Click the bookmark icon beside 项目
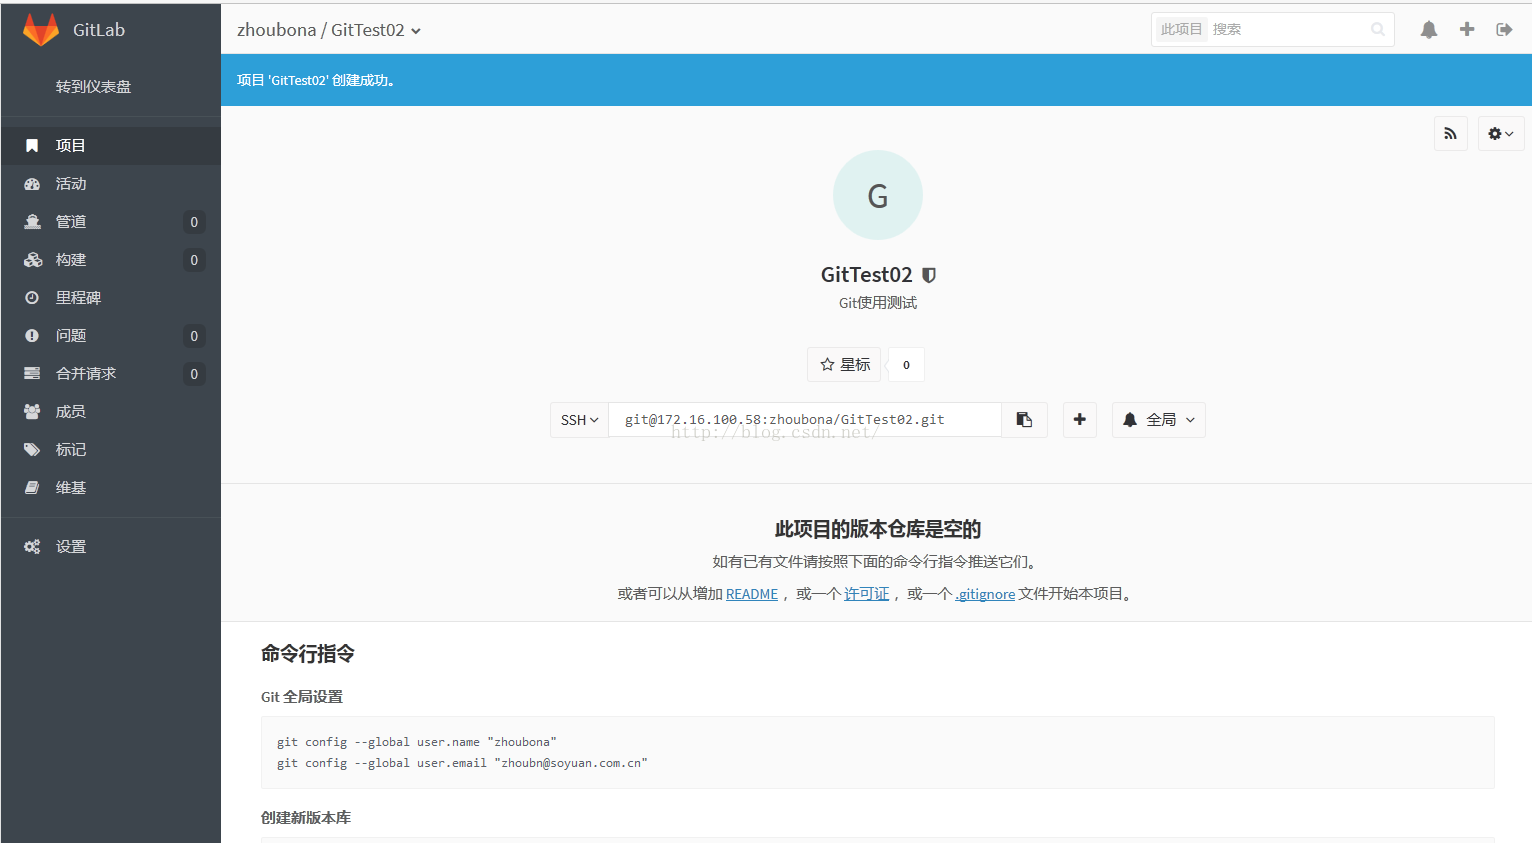1532x843 pixels. click(x=32, y=146)
